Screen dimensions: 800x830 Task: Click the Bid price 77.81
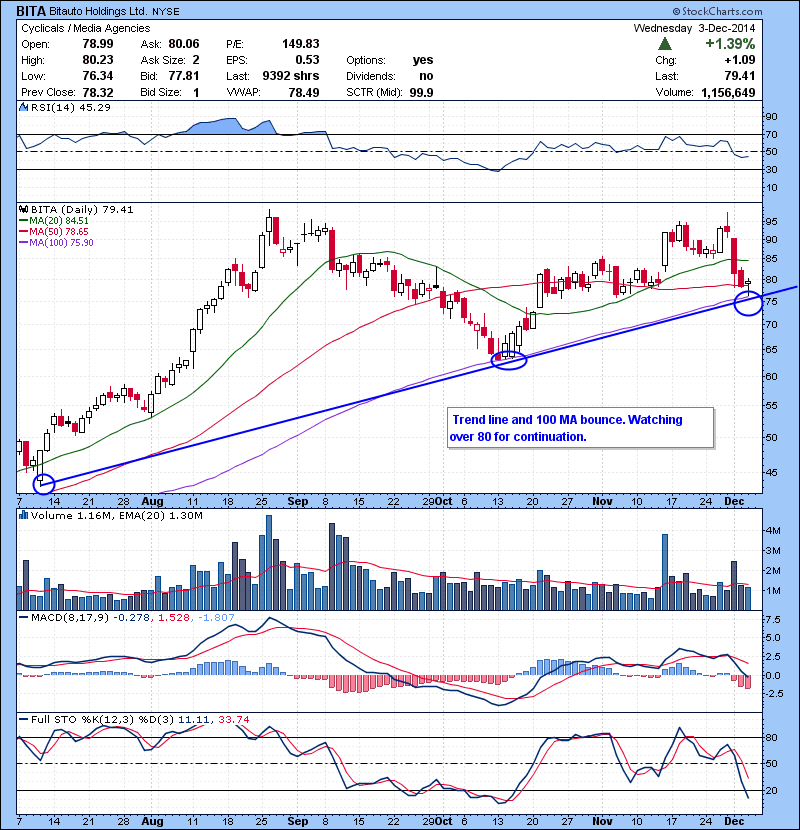[x=184, y=76]
